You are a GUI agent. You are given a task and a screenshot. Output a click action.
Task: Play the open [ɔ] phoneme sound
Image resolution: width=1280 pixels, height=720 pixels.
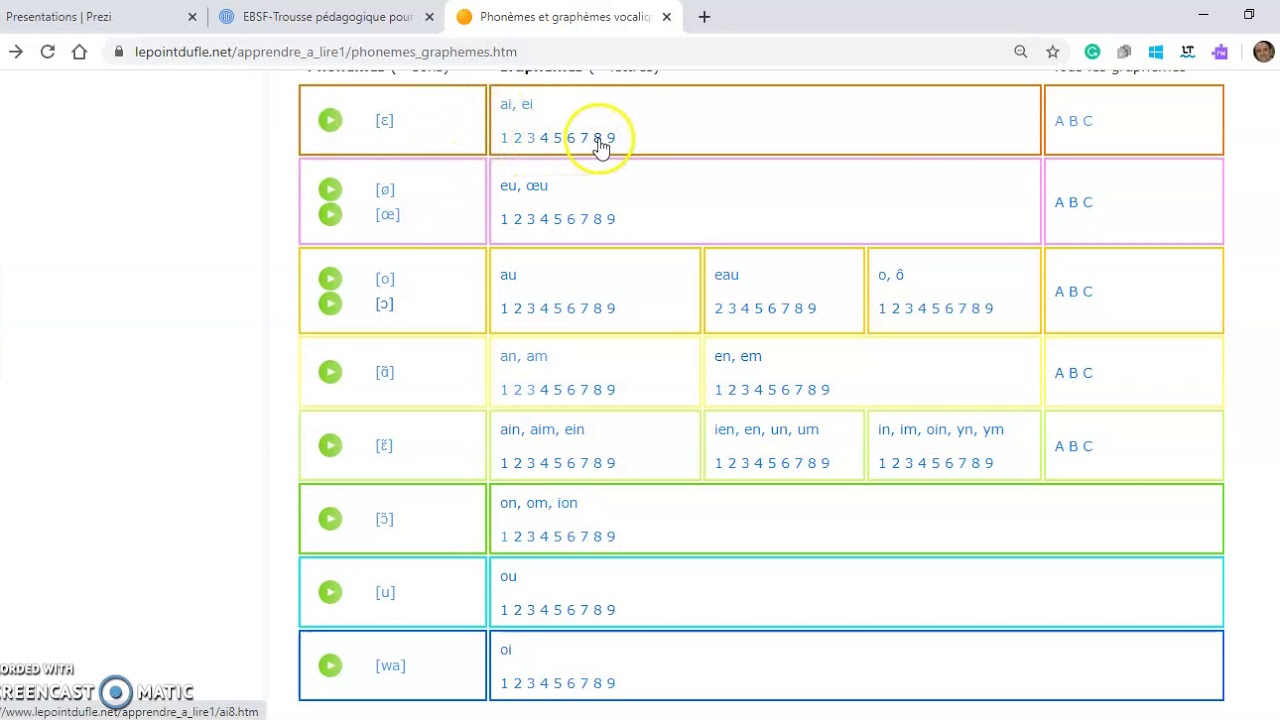pos(330,303)
